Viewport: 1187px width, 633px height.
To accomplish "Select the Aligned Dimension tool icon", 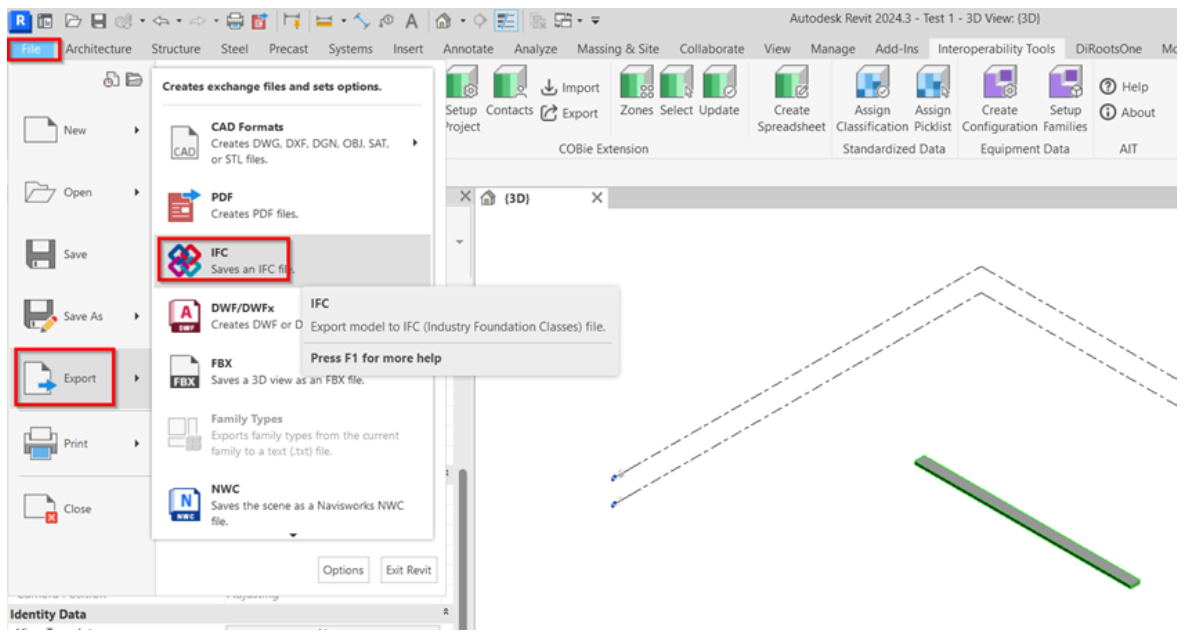I will point(291,21).
